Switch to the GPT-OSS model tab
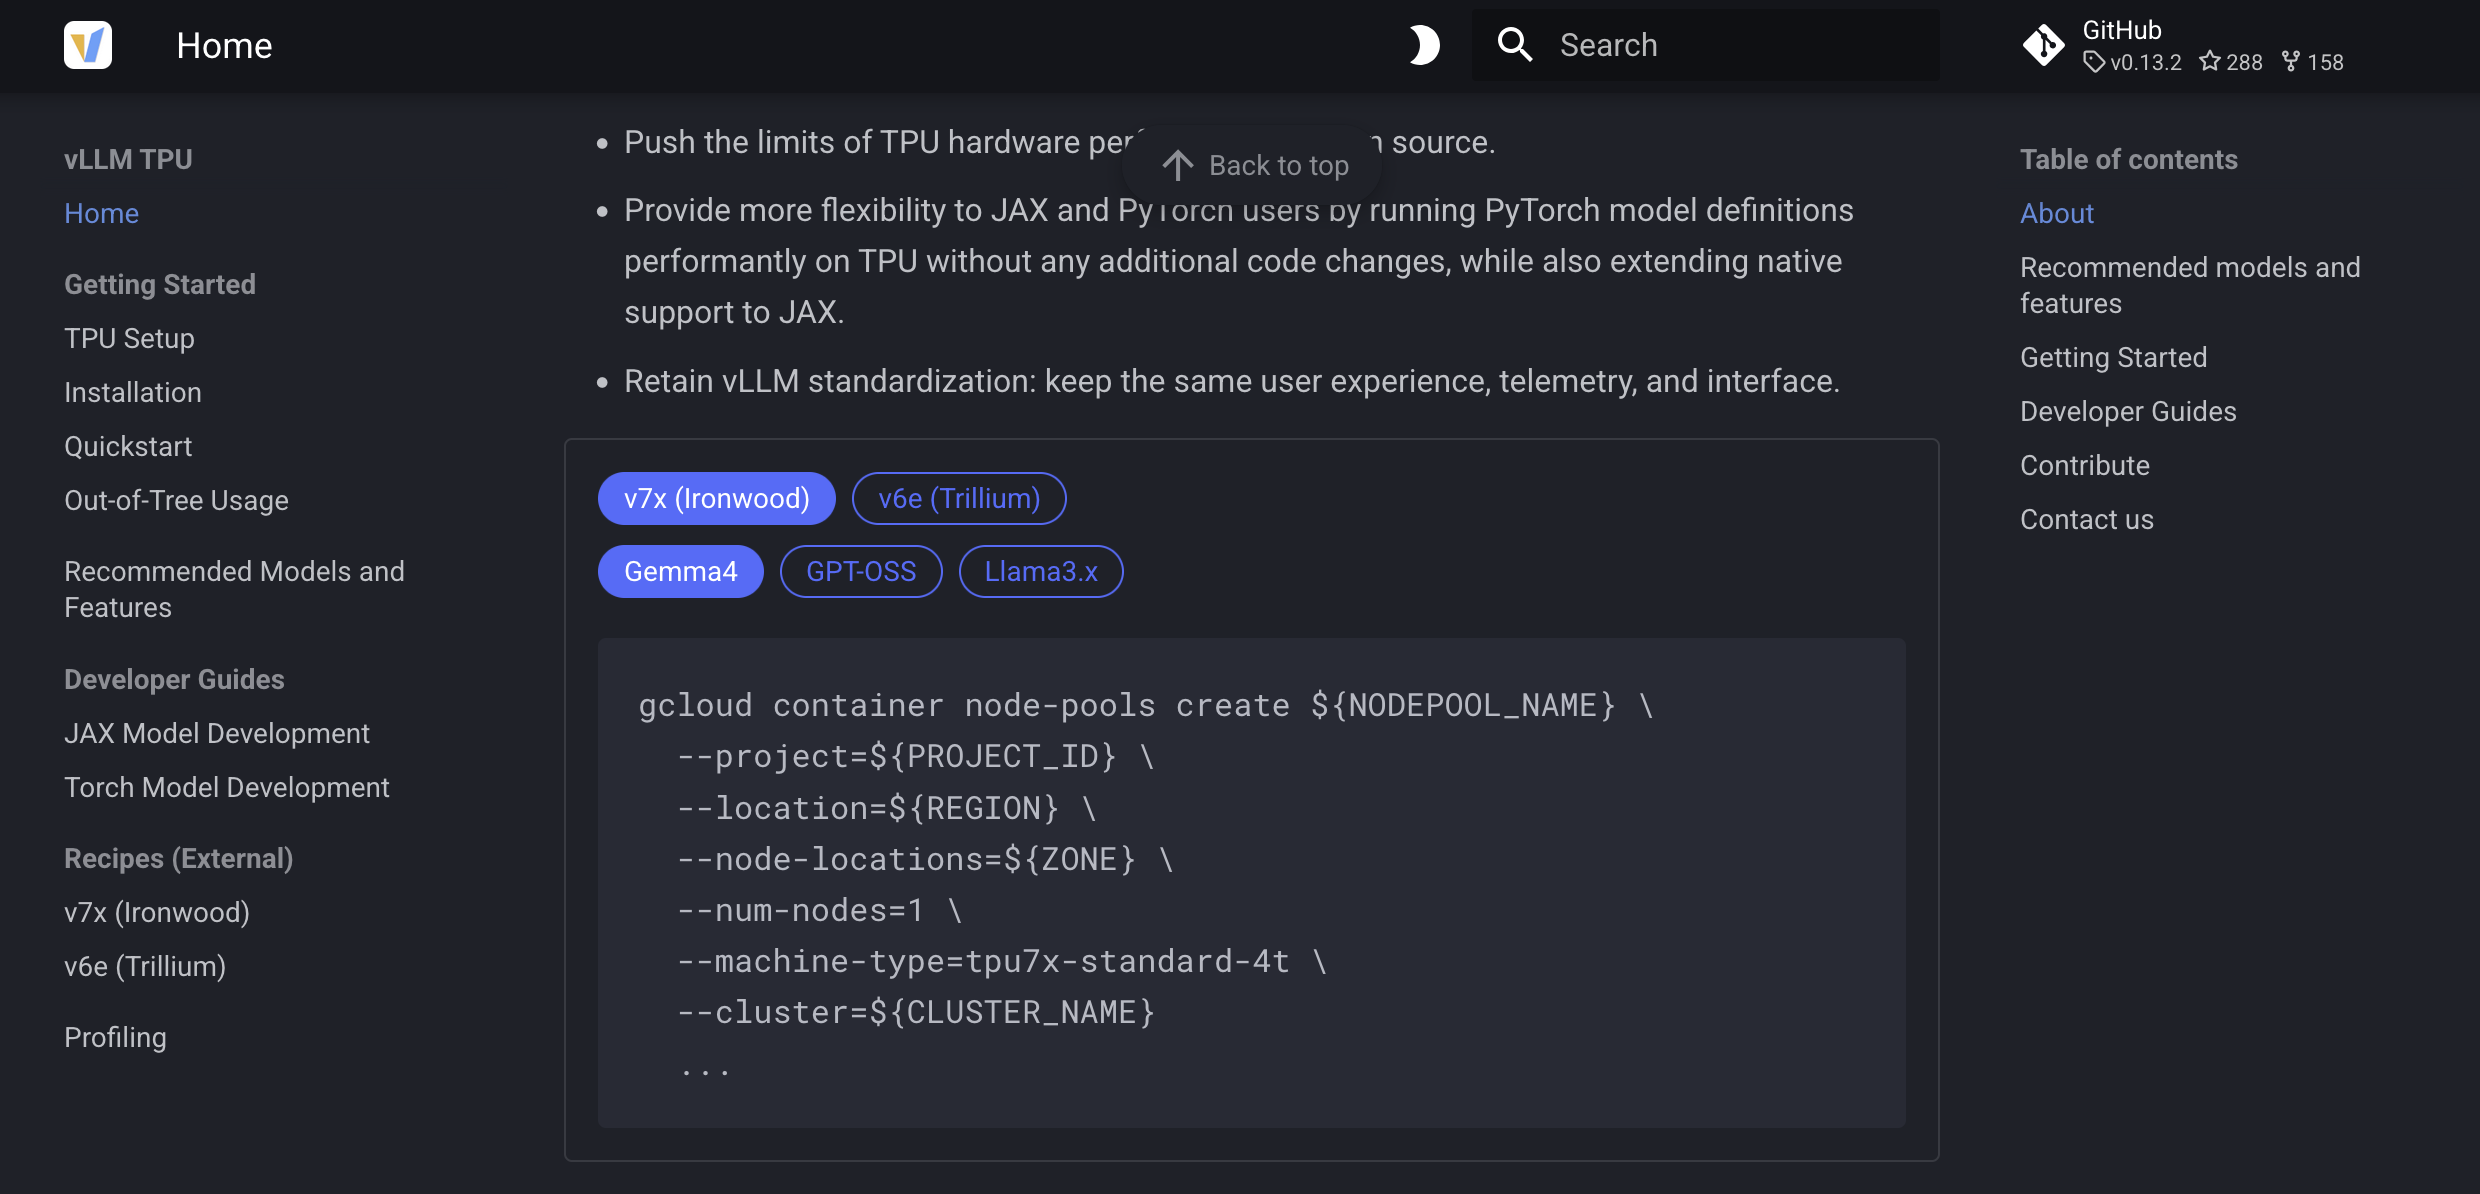 click(x=860, y=571)
